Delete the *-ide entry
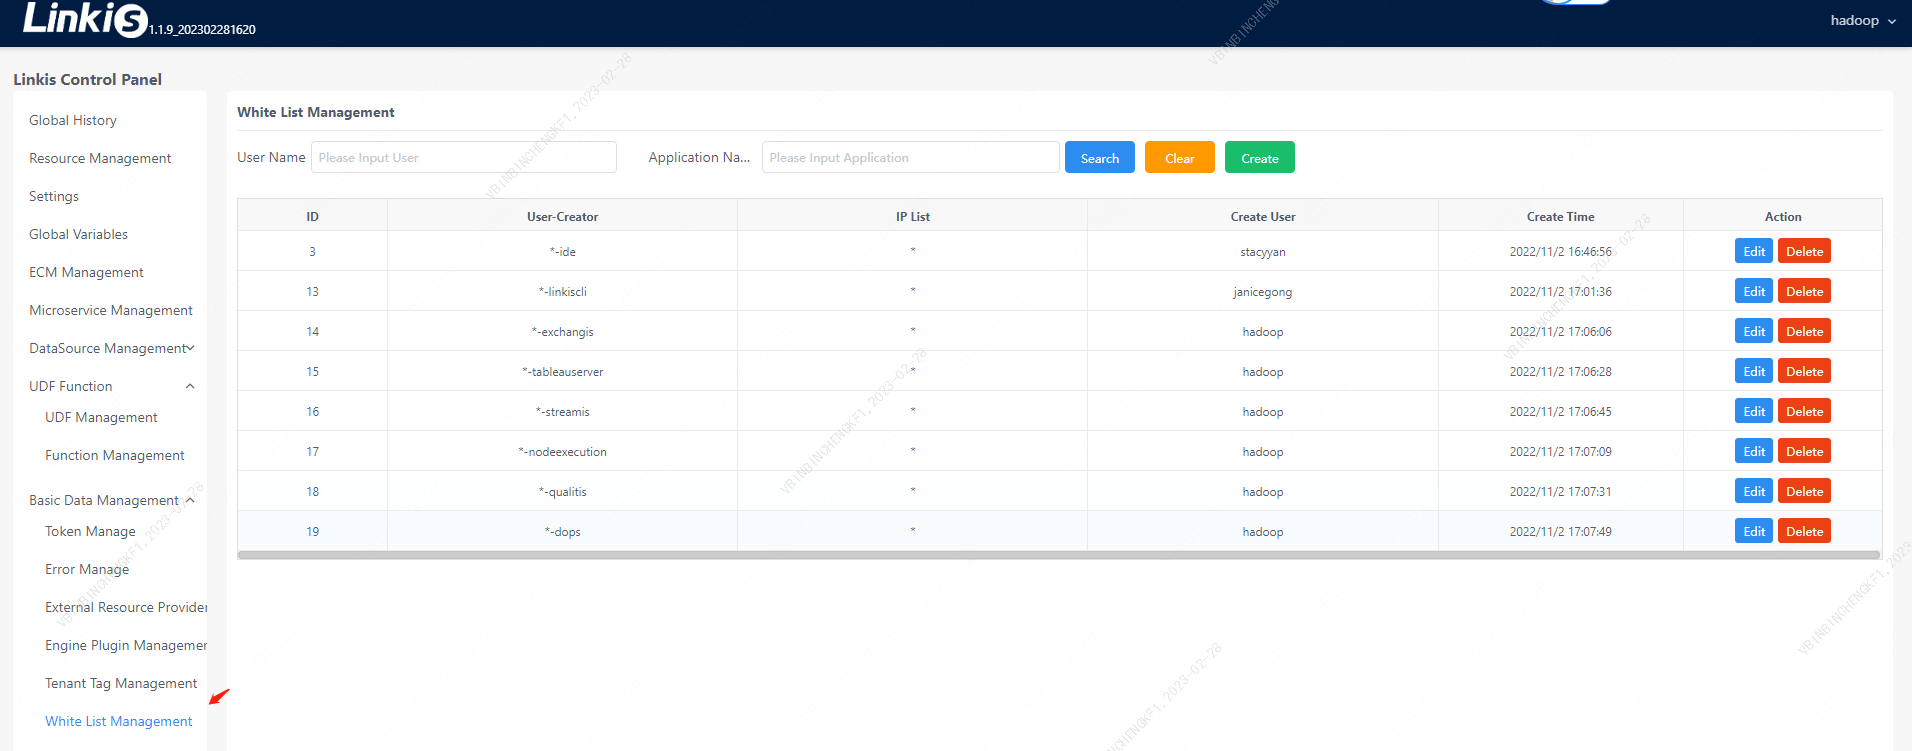The height and width of the screenshot is (751, 1912). [1803, 252]
